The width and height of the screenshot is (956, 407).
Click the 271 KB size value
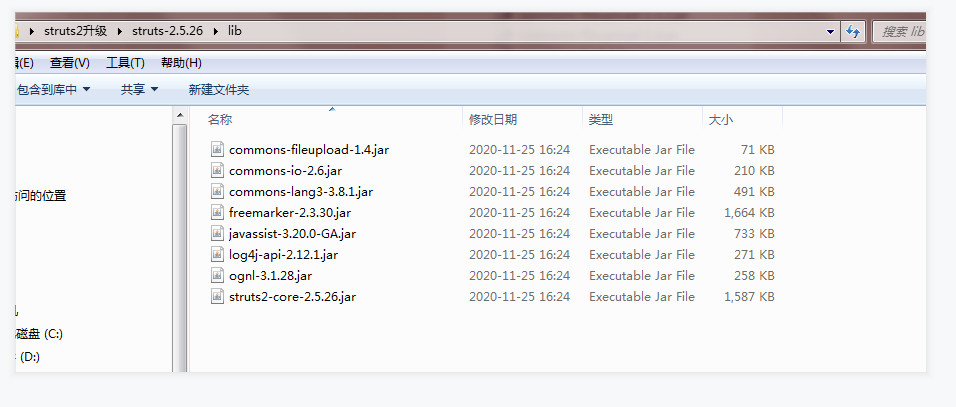click(x=754, y=255)
